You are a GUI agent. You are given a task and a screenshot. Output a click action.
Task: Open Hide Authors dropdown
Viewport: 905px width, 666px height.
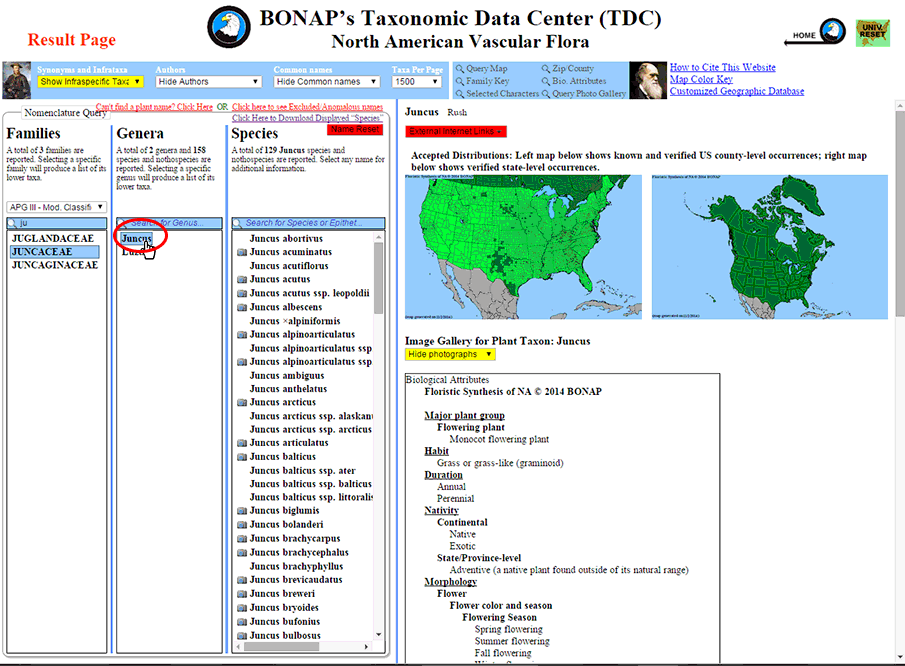208,82
